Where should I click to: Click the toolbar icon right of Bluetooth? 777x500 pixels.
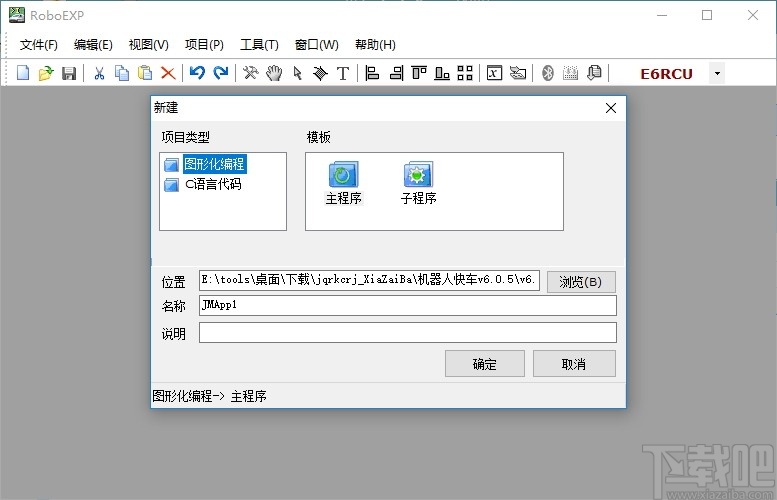coord(570,73)
